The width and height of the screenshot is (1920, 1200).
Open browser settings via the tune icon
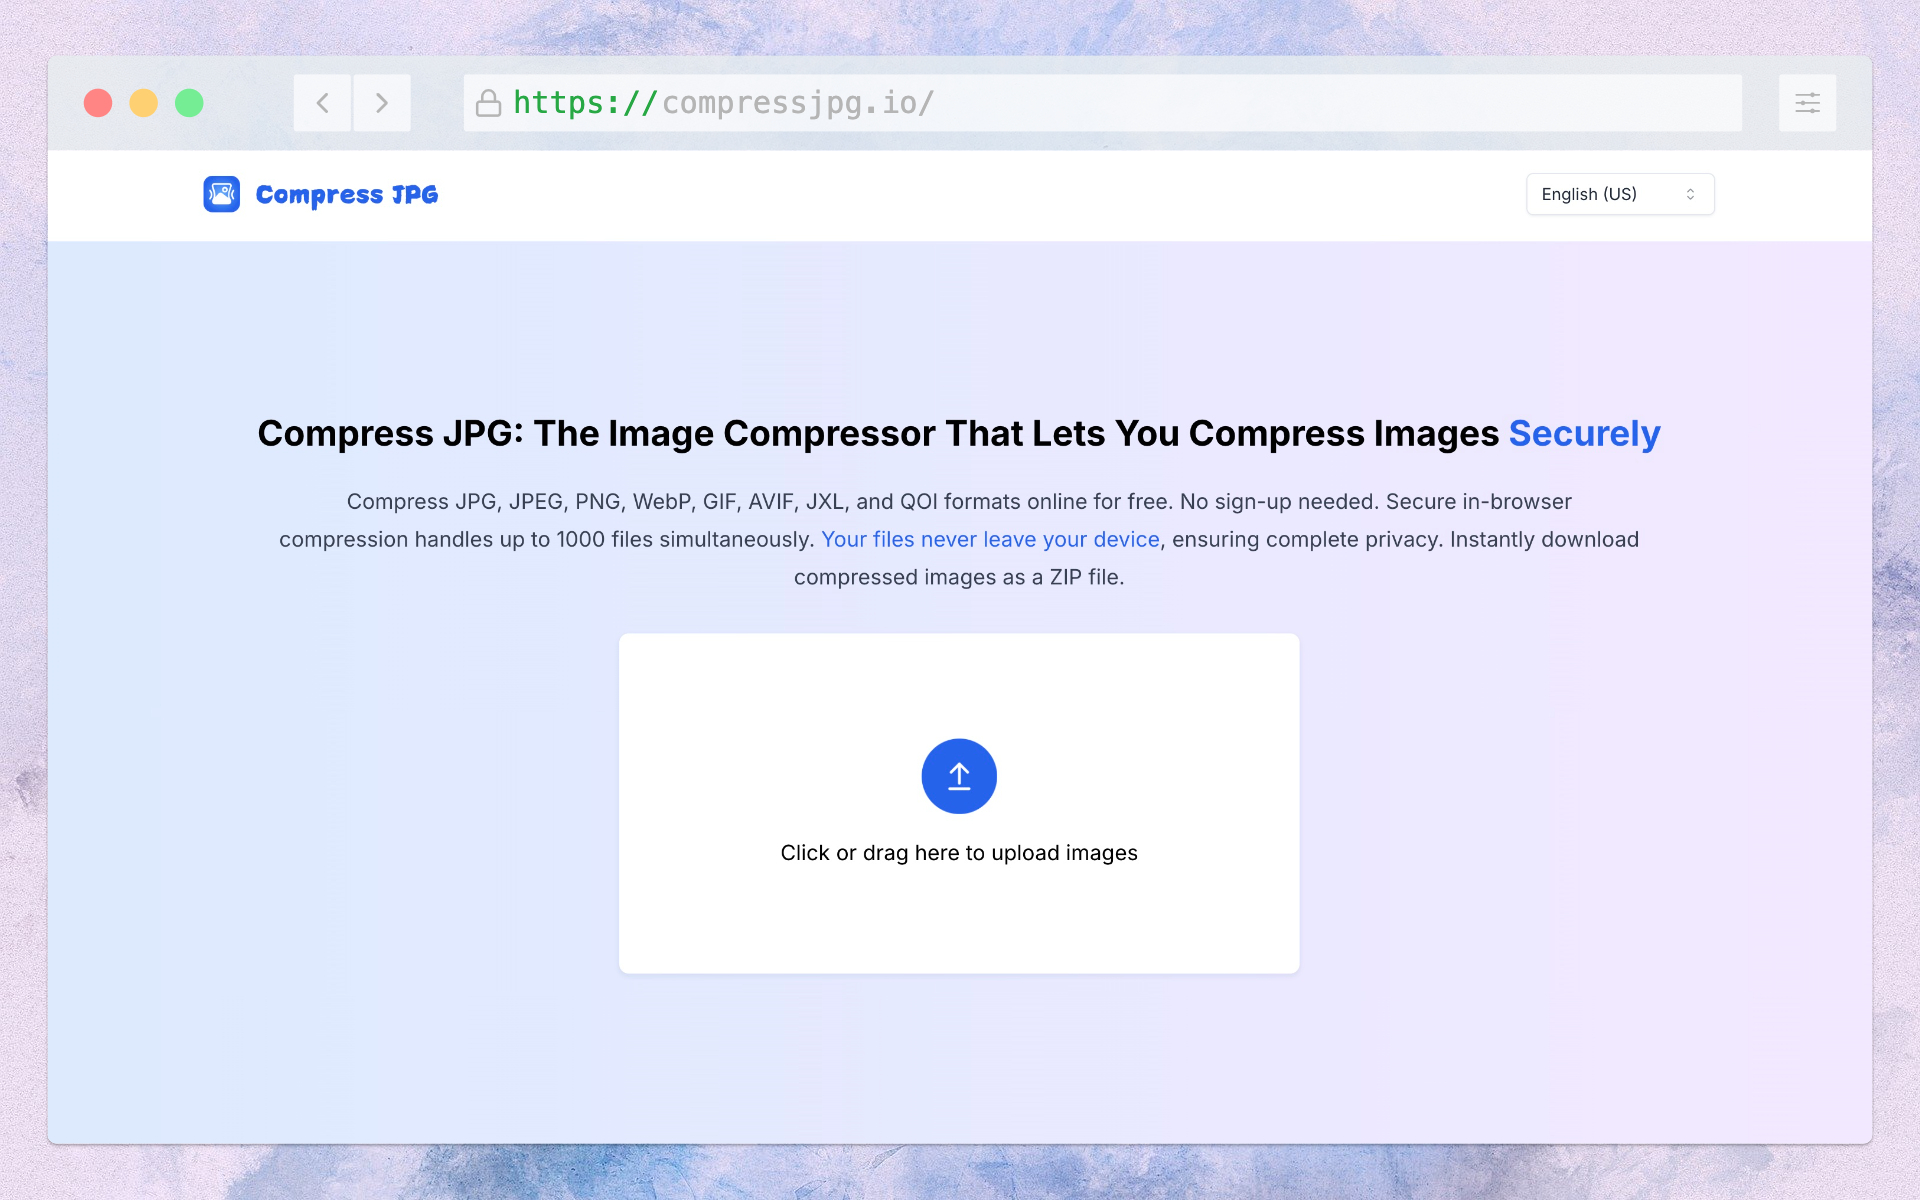[x=1806, y=102]
